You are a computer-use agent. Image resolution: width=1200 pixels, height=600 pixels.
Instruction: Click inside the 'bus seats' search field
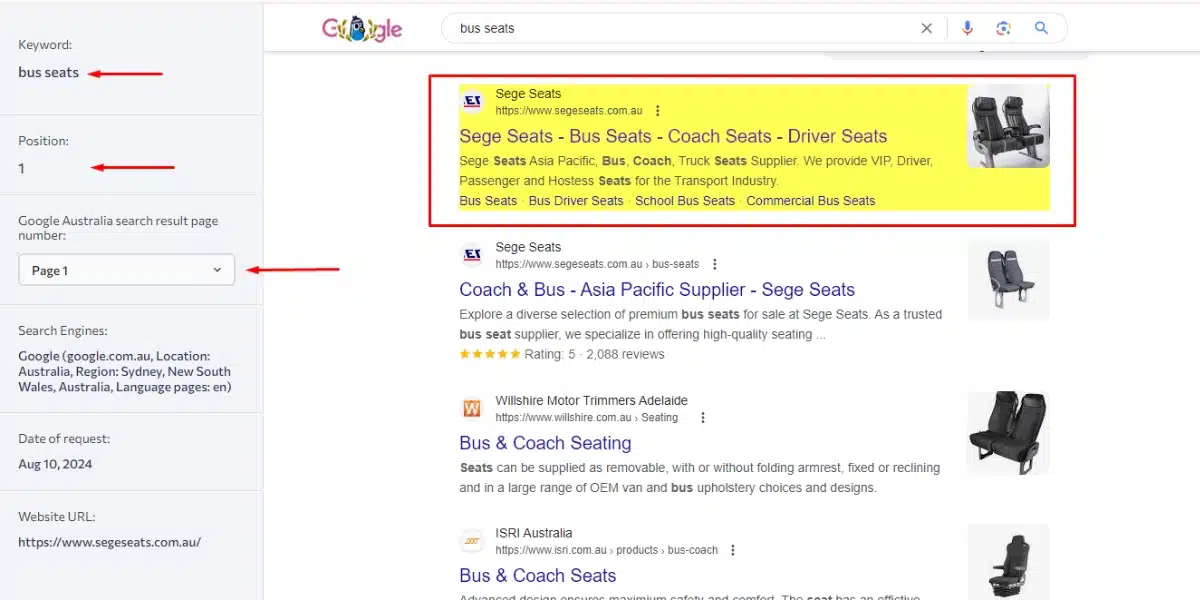click(680, 28)
